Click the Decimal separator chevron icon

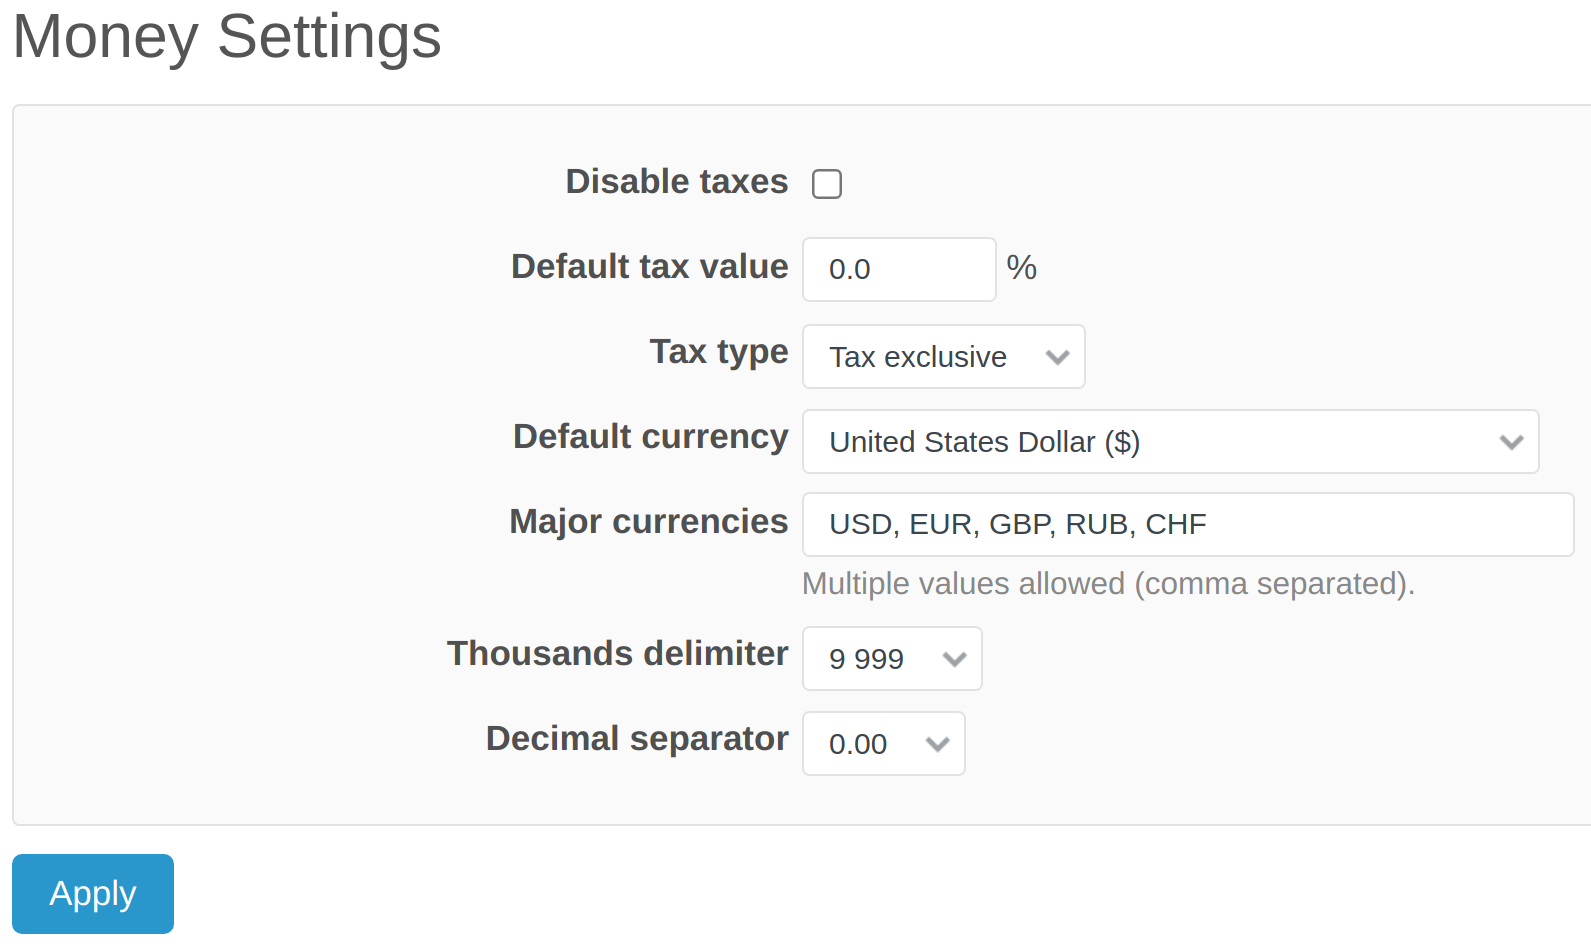click(937, 743)
